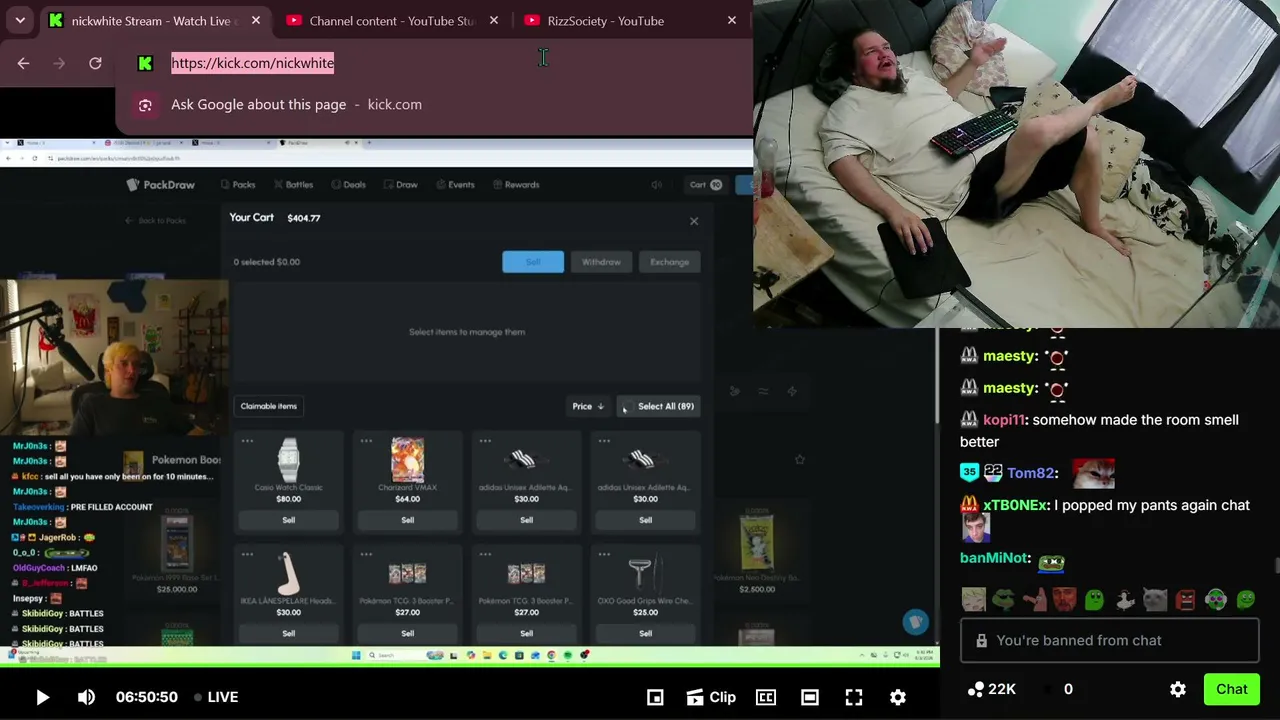Pick the blonde anime face emote
The height and width of the screenshot is (720, 1280).
[974, 599]
